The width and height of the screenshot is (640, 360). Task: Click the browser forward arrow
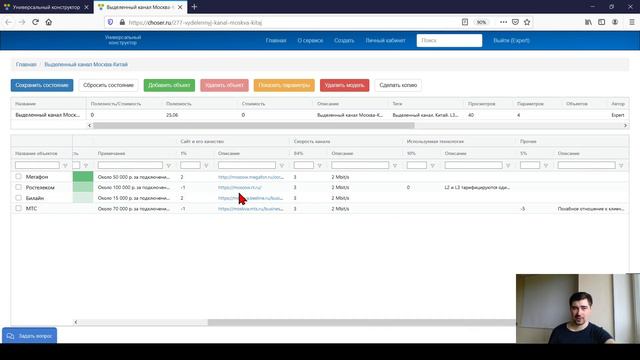click(x=22, y=22)
